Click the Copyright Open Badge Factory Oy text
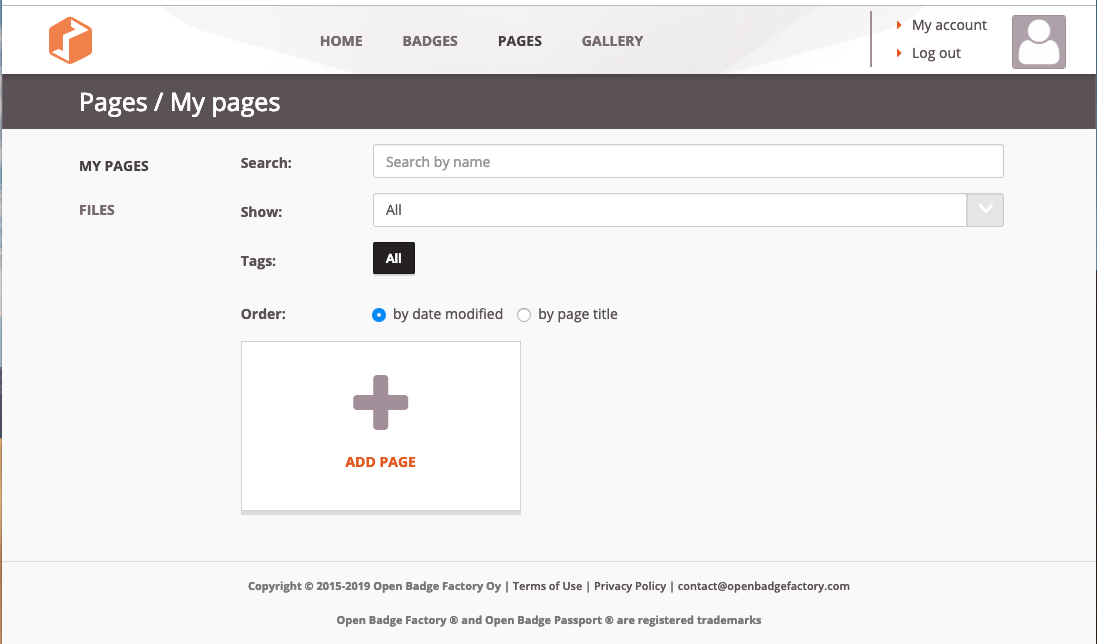The image size is (1097, 644). [374, 586]
